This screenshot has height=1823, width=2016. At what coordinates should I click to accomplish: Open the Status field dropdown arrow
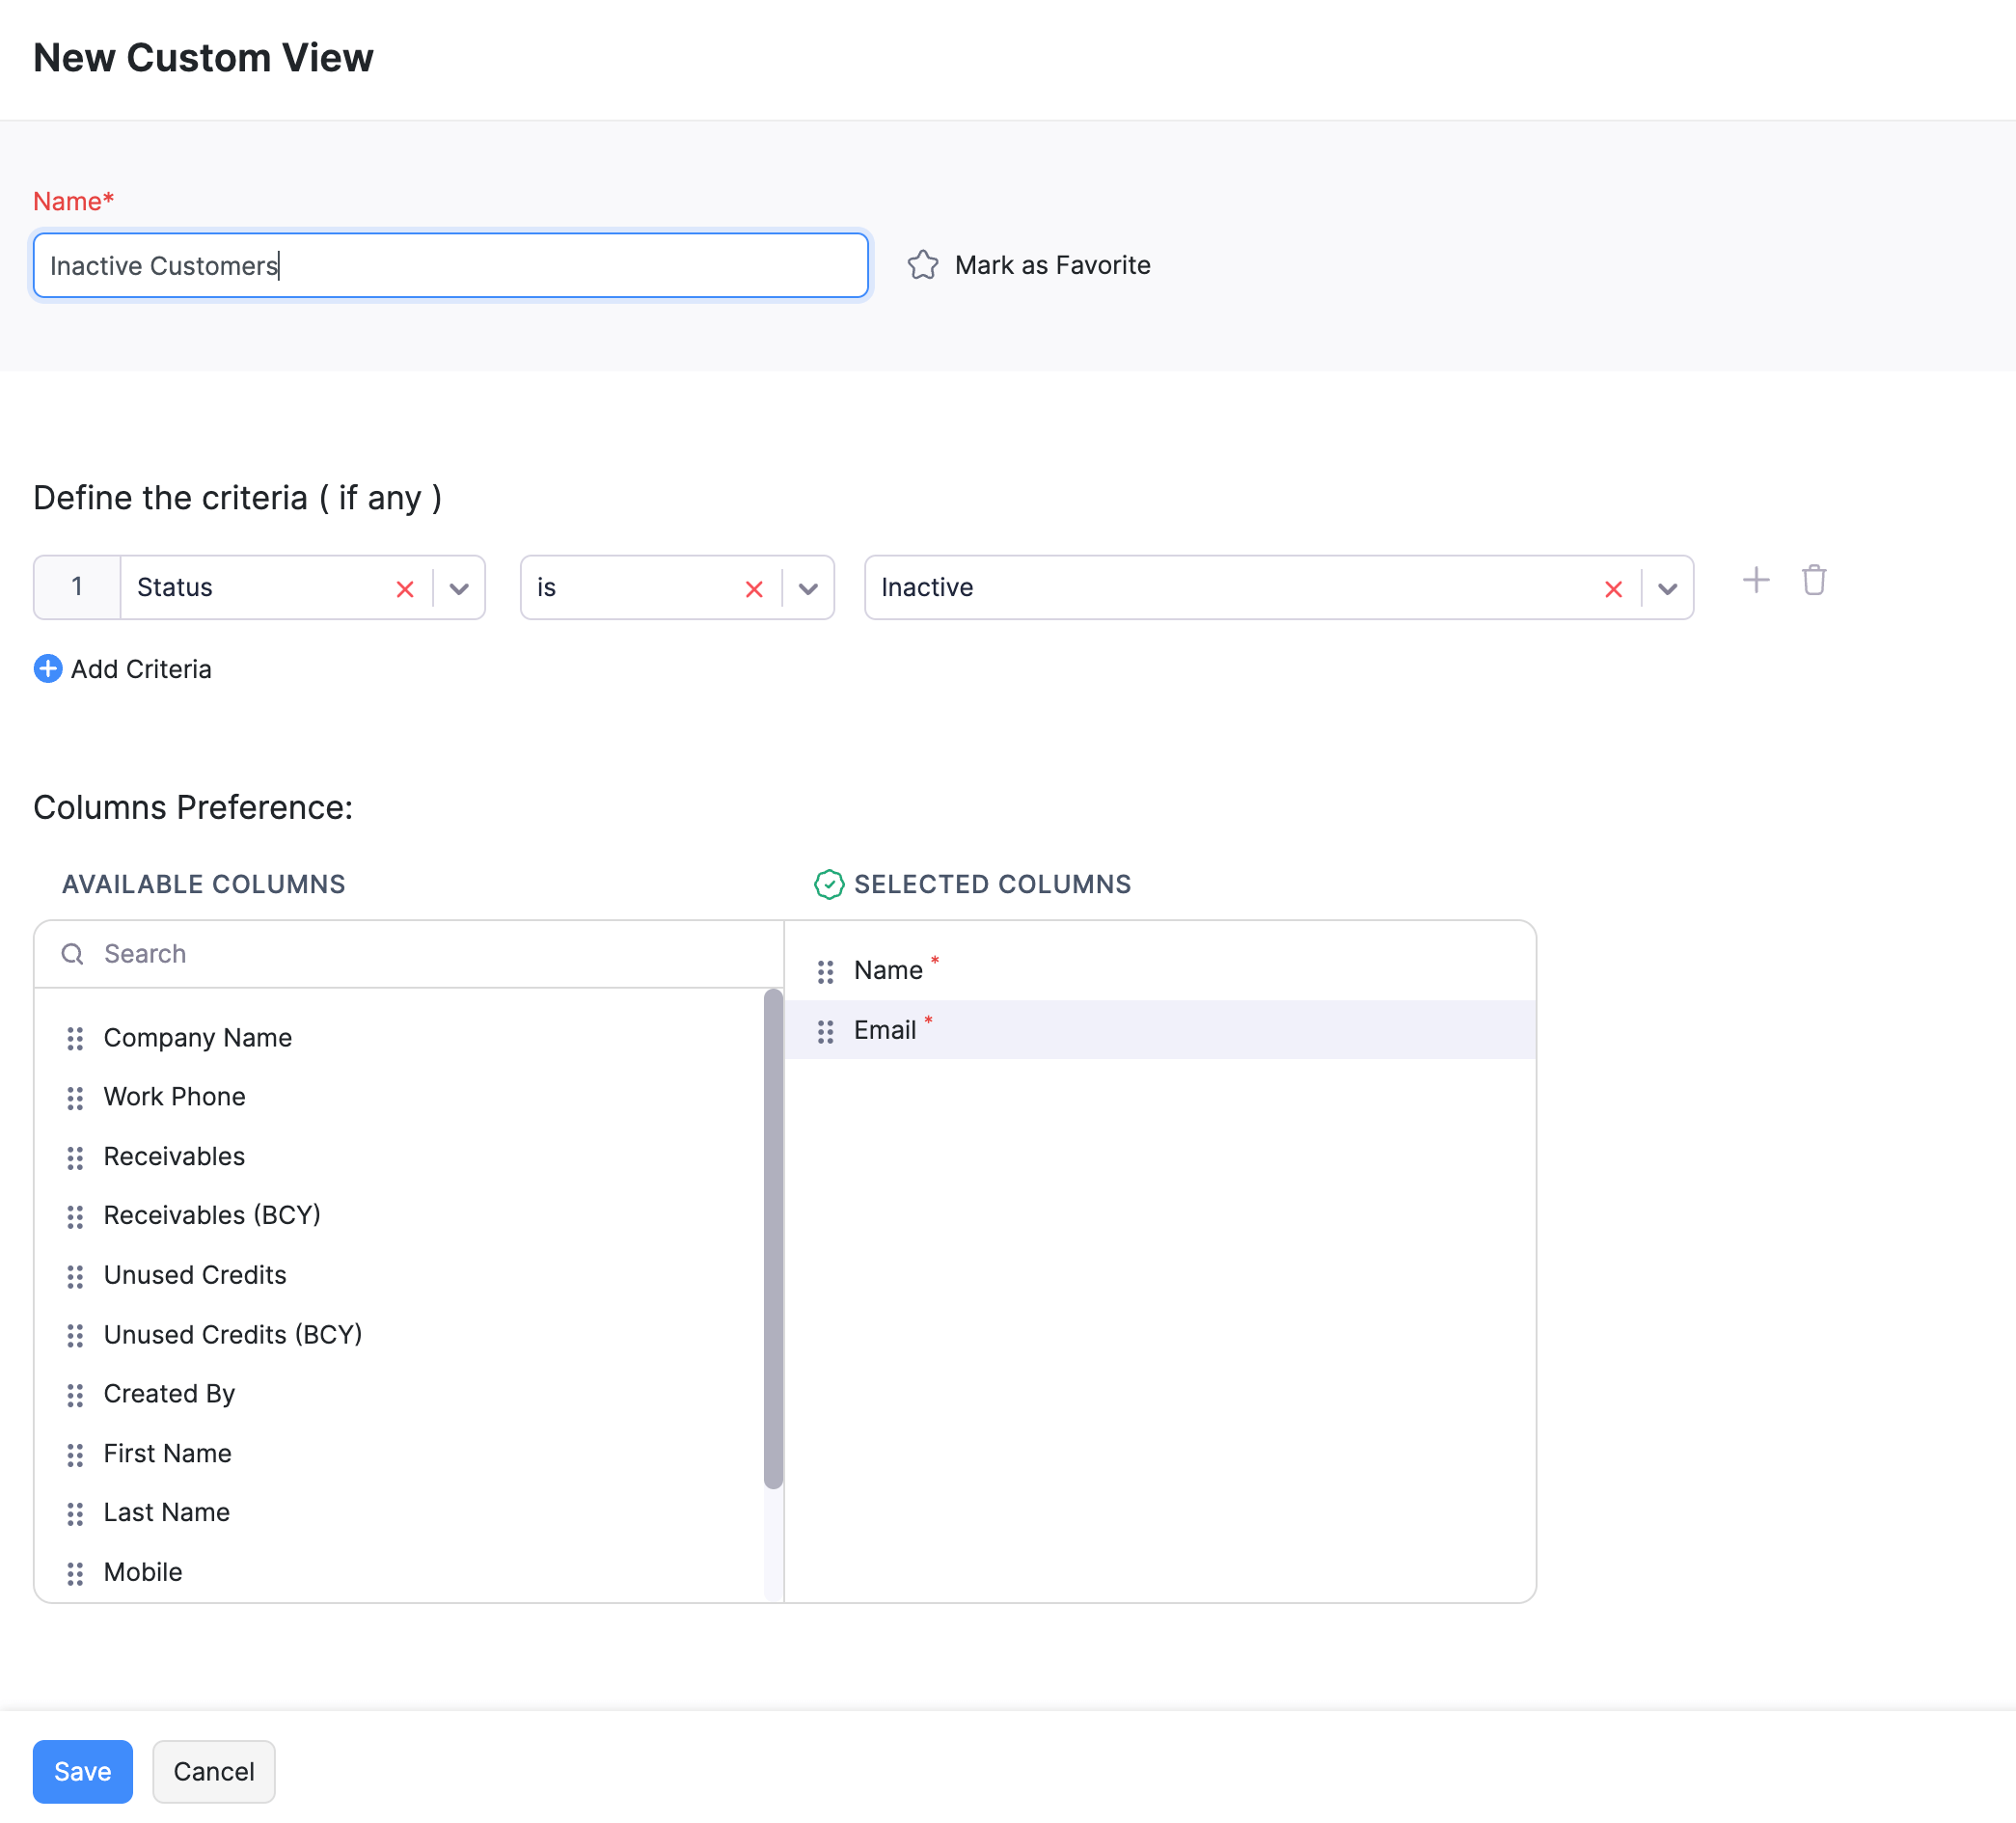click(x=459, y=588)
